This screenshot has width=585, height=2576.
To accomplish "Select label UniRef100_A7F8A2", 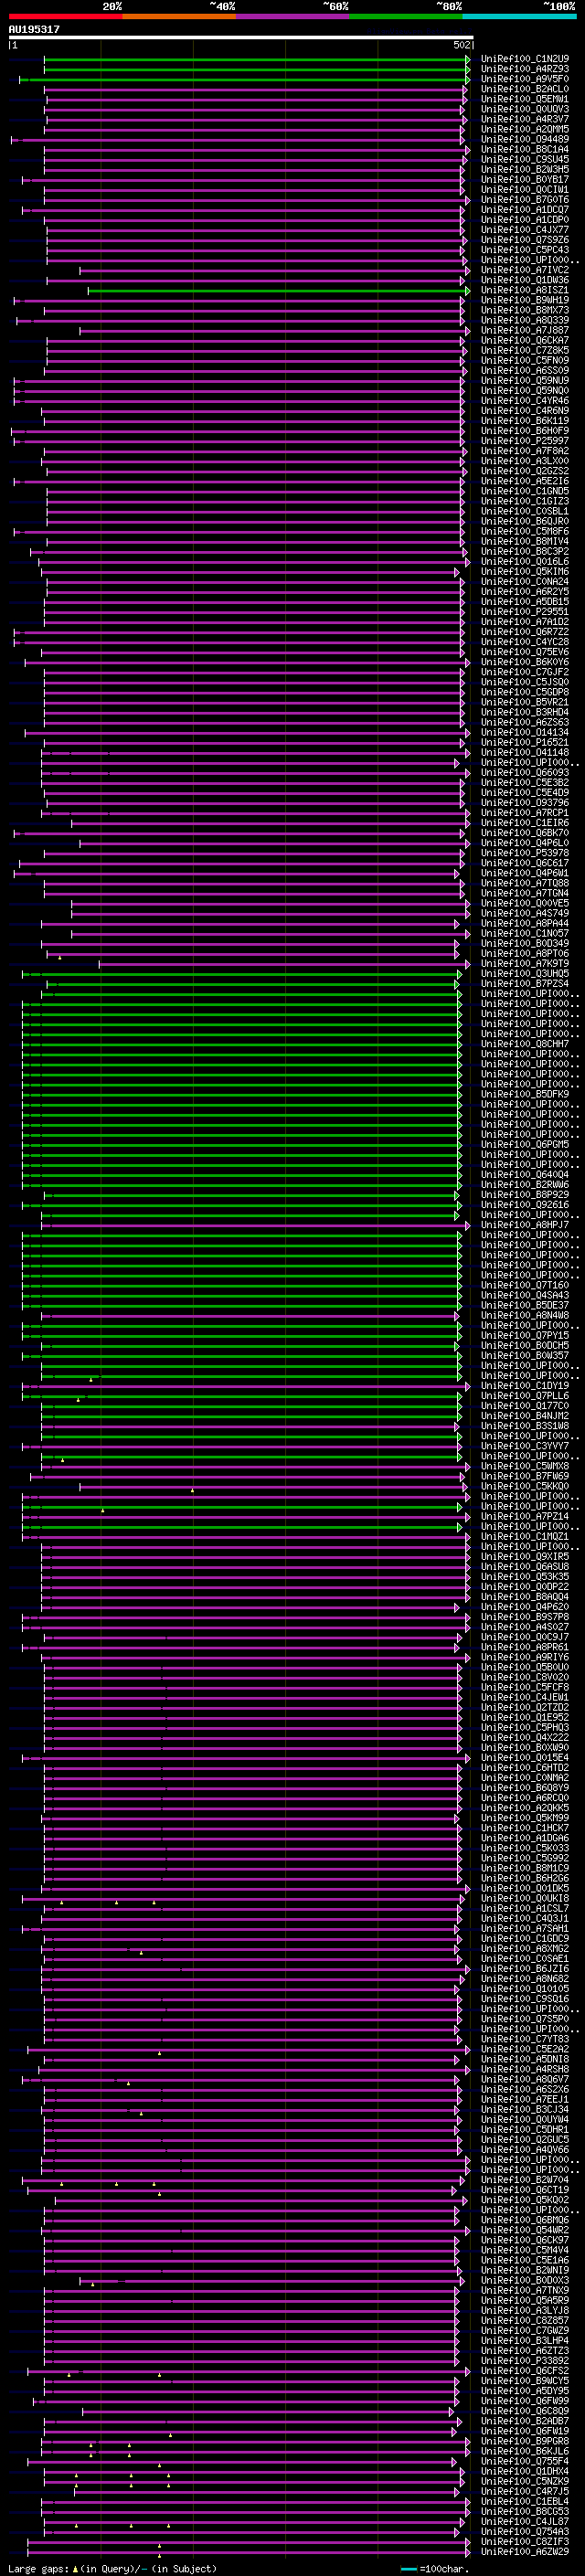I will (x=525, y=451).
